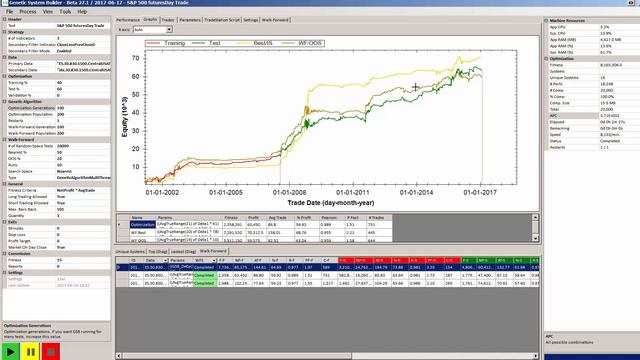
Task: Collapse the Strategy section
Action: pos(4,32)
